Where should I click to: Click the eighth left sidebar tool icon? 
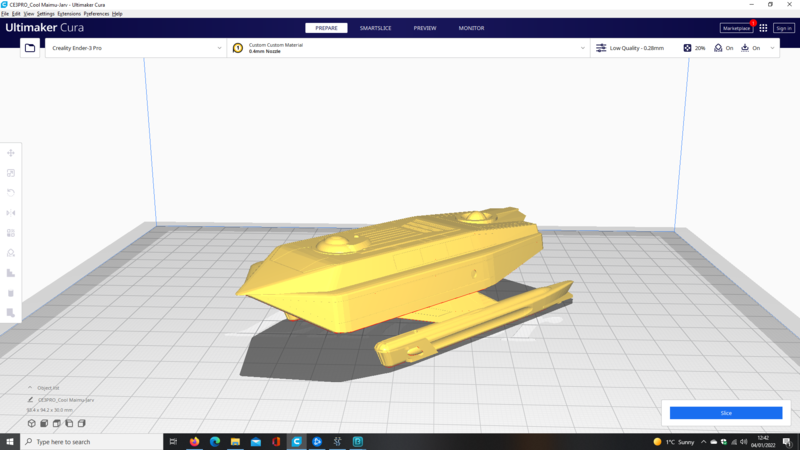[11, 293]
